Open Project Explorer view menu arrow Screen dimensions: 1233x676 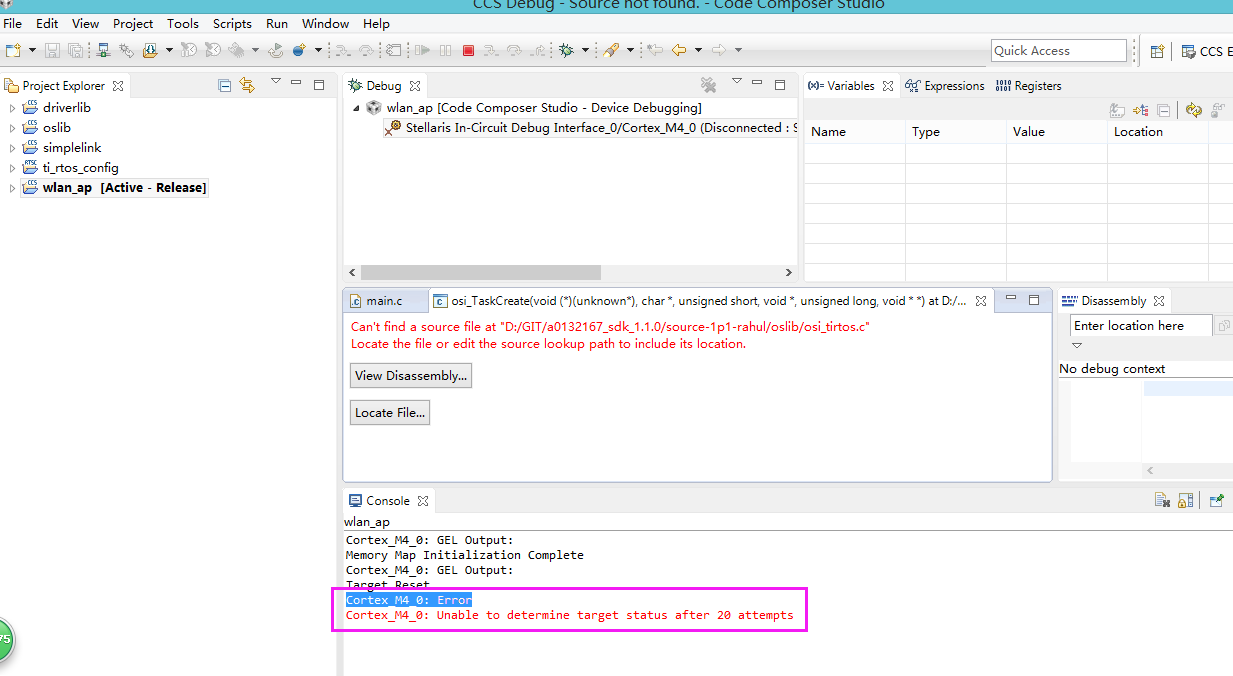[276, 82]
